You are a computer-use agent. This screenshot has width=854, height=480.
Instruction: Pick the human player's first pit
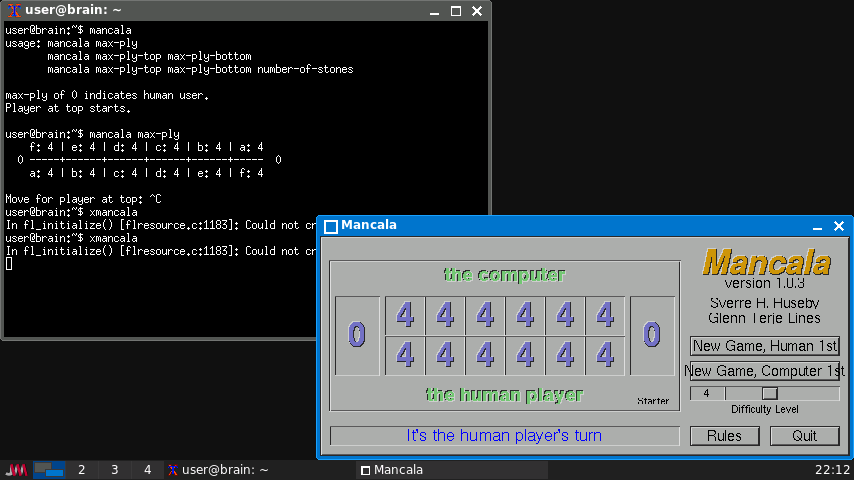tap(405, 356)
